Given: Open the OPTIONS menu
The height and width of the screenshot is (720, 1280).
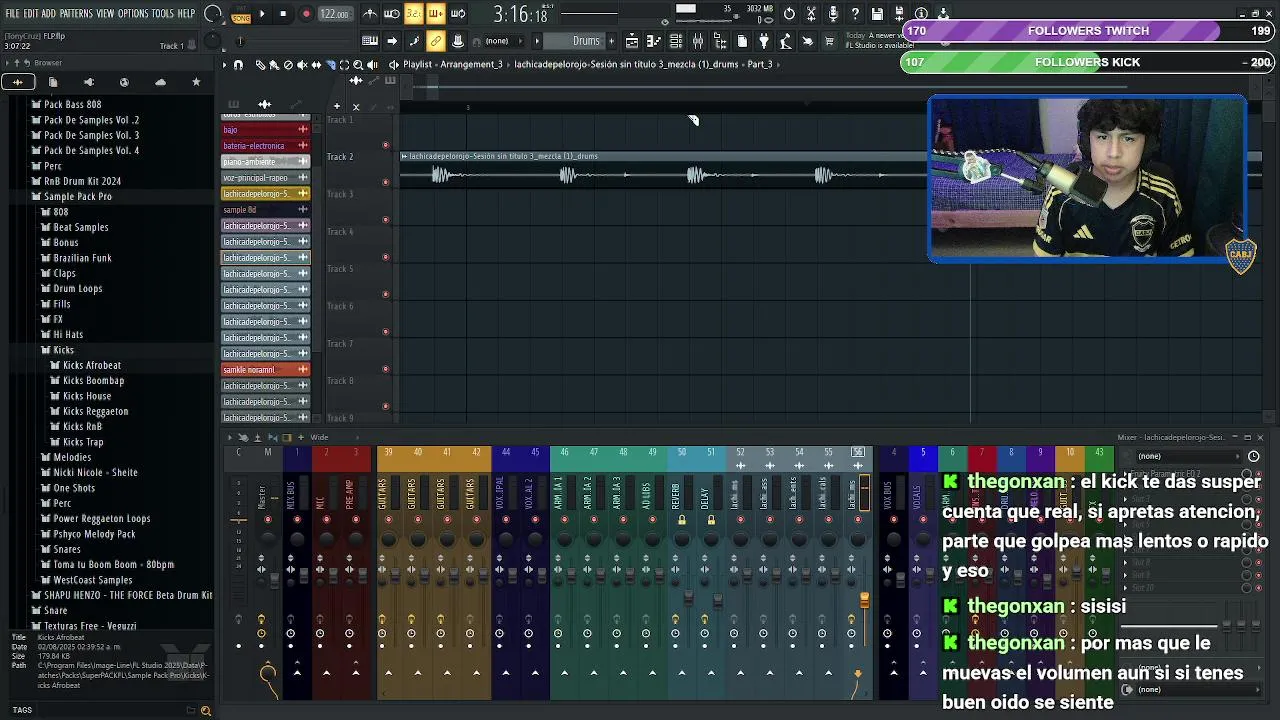Looking at the screenshot, I should 133,14.
